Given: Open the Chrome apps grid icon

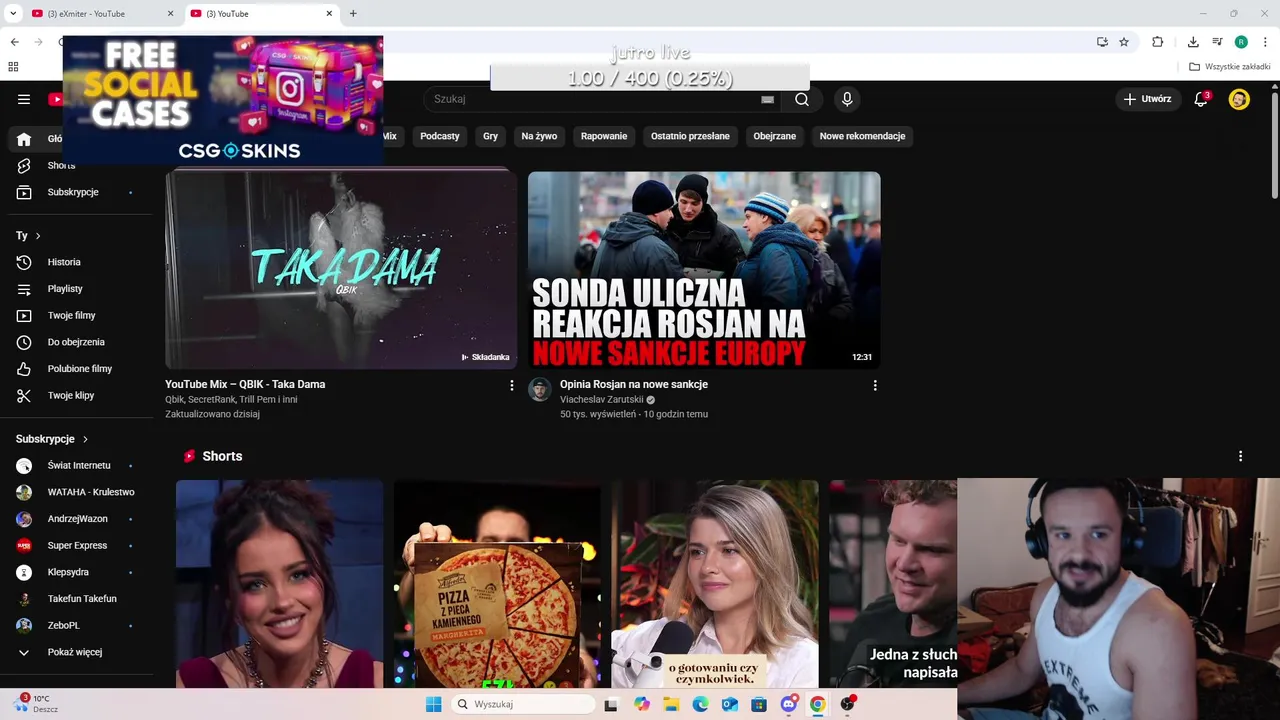Looking at the screenshot, I should [13, 67].
